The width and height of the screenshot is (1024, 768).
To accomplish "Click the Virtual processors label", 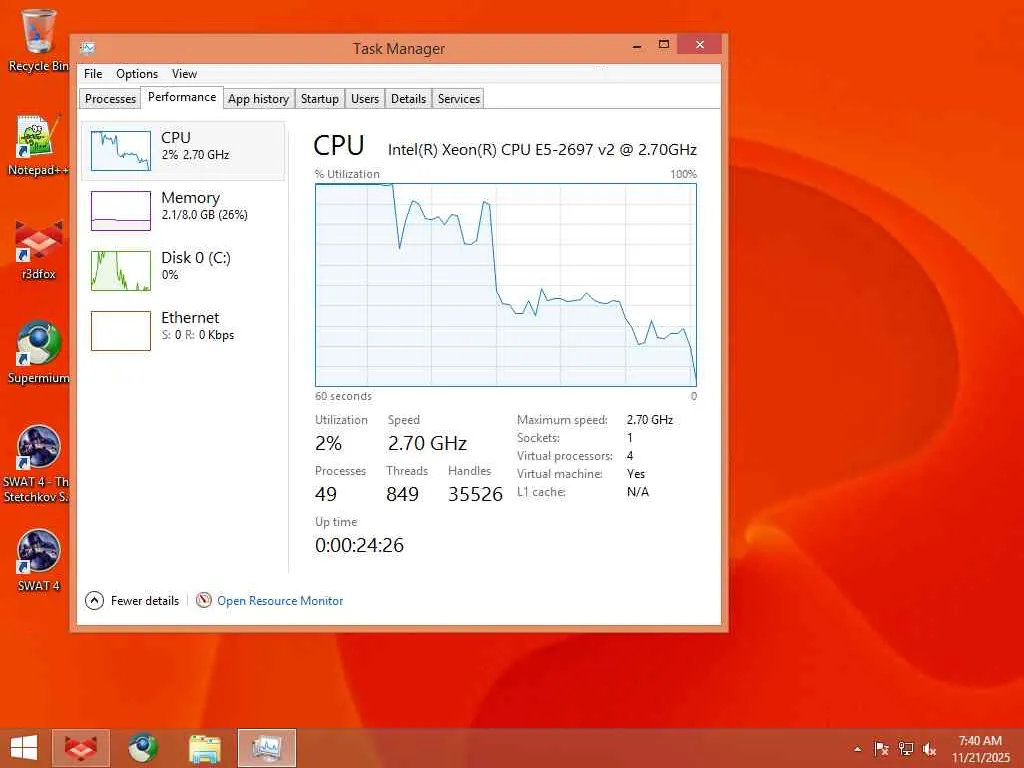I will click(x=565, y=456).
